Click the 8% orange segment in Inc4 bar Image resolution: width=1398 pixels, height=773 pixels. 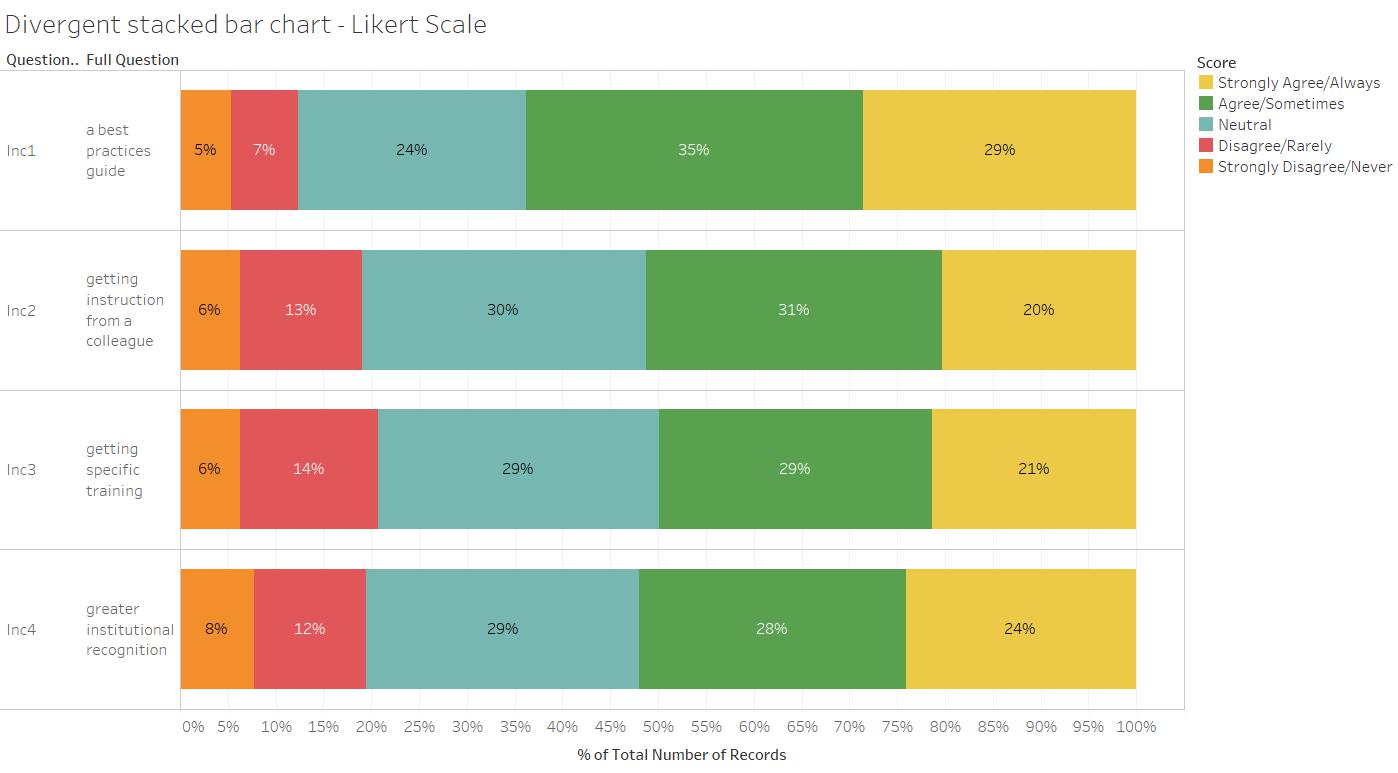coord(217,629)
